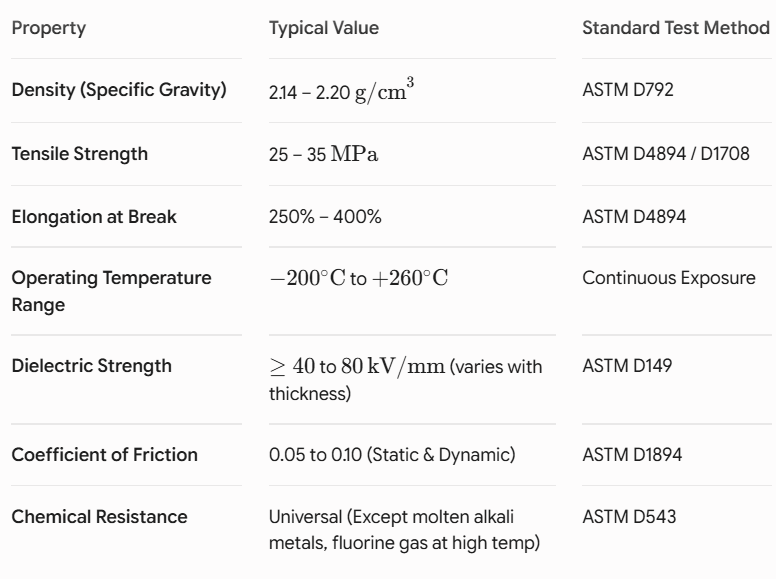Click the ASTM D543 cell
The height and width of the screenshot is (579, 776).
629,517
